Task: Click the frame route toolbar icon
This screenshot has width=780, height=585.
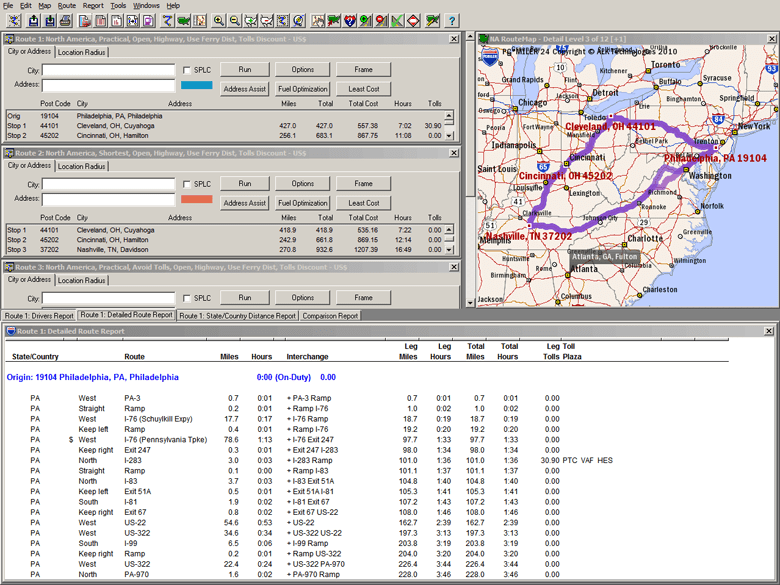Action: [x=282, y=20]
